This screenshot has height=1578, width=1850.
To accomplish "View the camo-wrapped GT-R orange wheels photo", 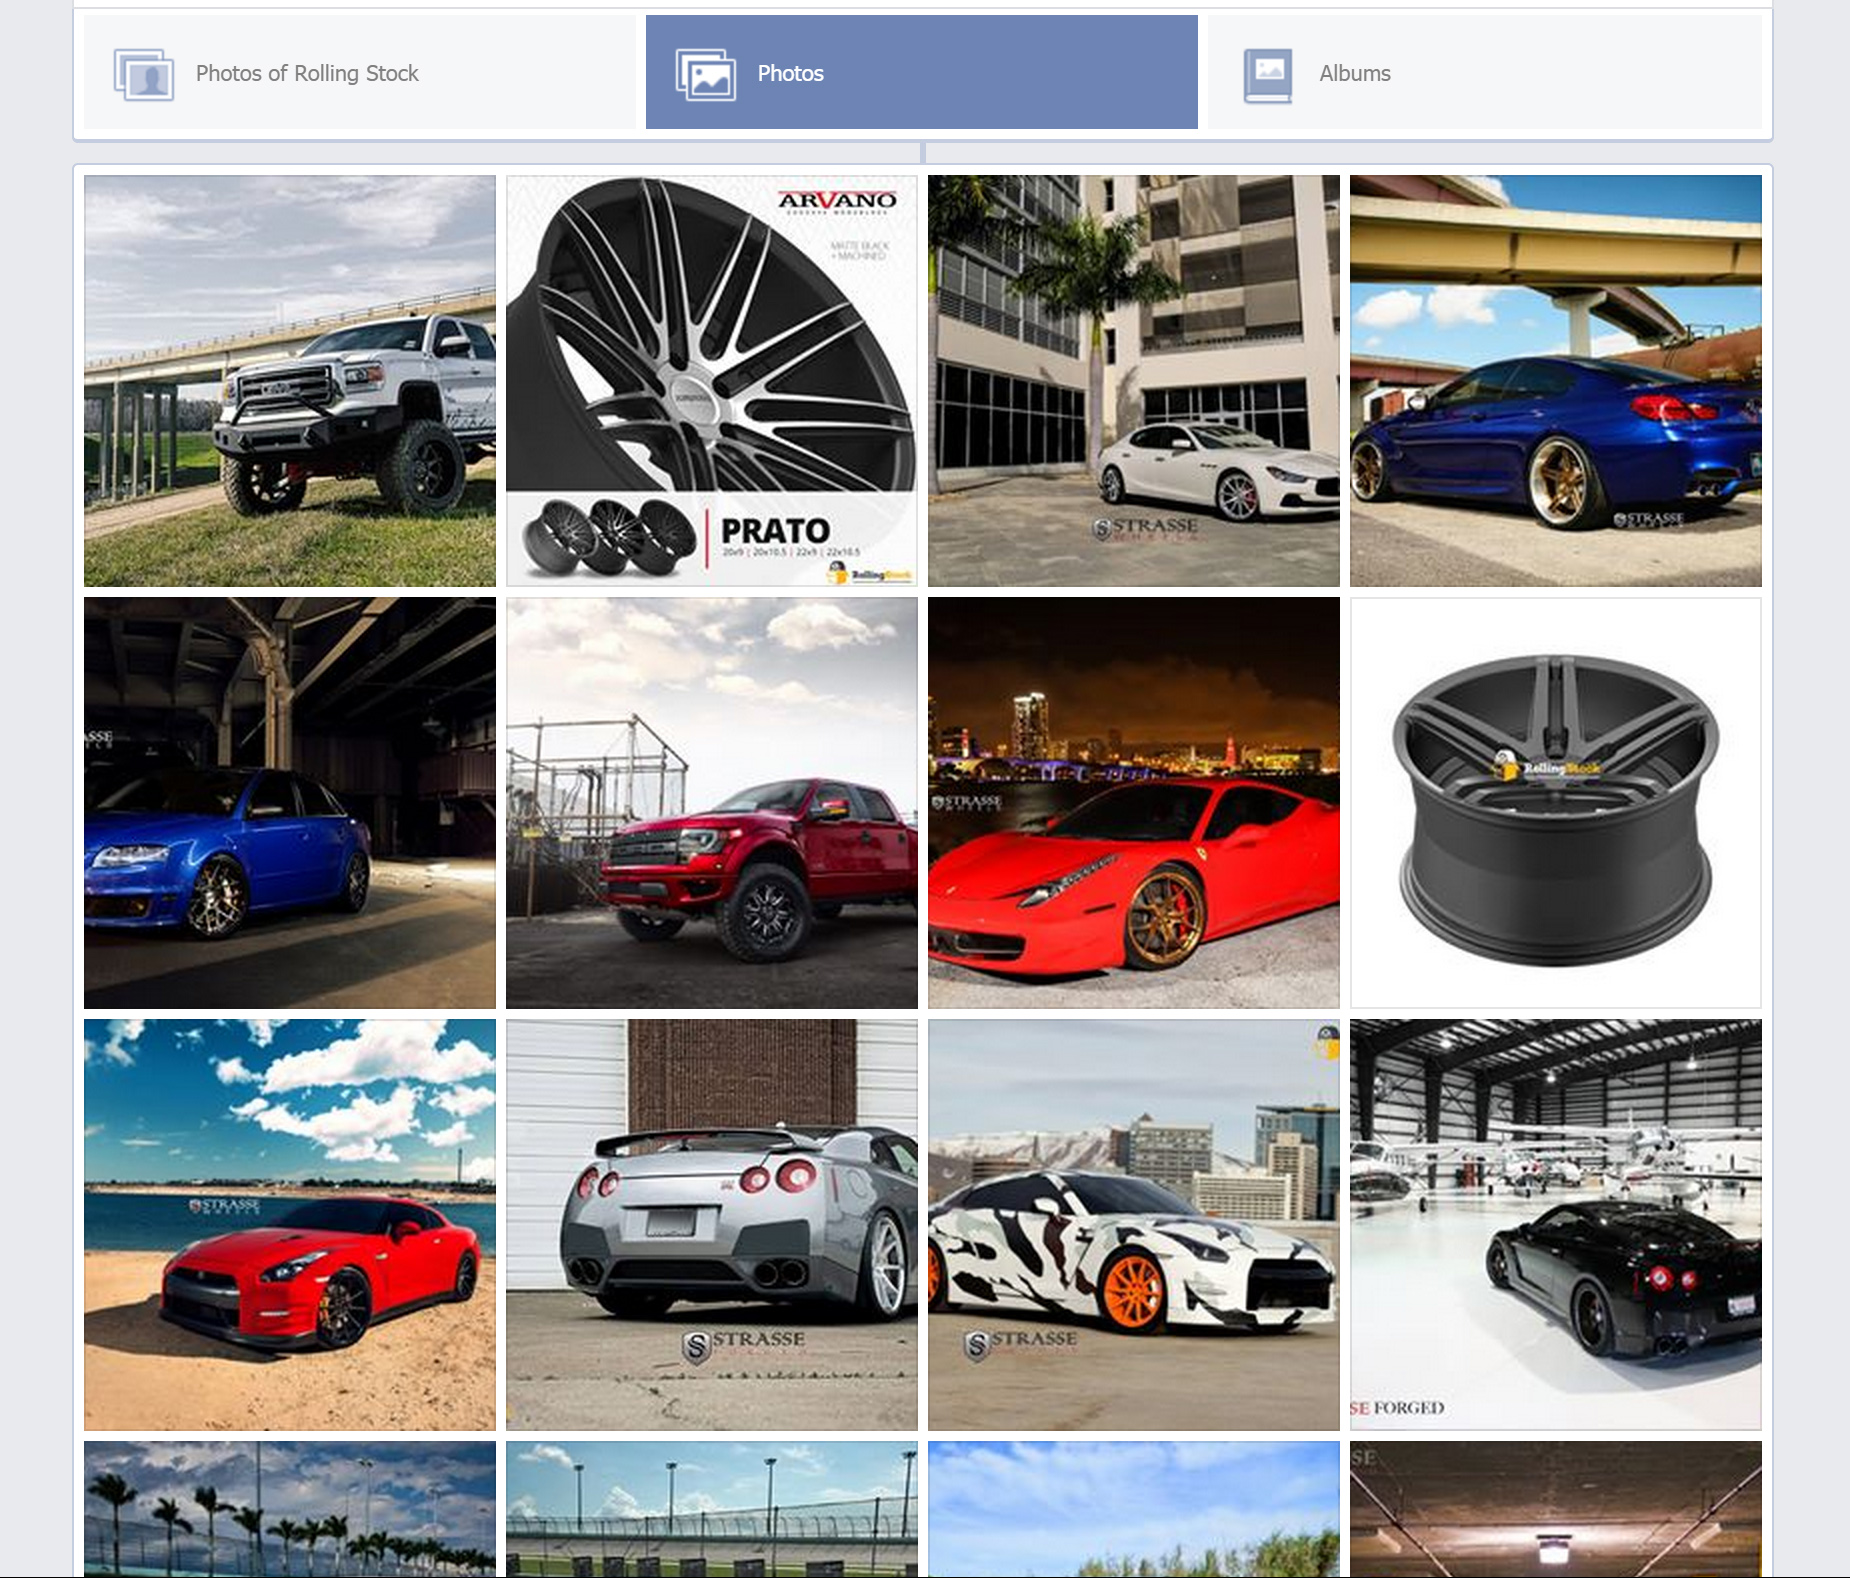I will [x=1134, y=1225].
